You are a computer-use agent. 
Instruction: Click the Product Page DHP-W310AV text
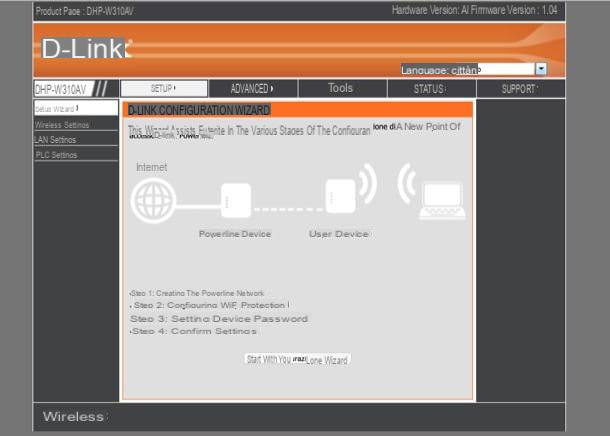(x=84, y=11)
